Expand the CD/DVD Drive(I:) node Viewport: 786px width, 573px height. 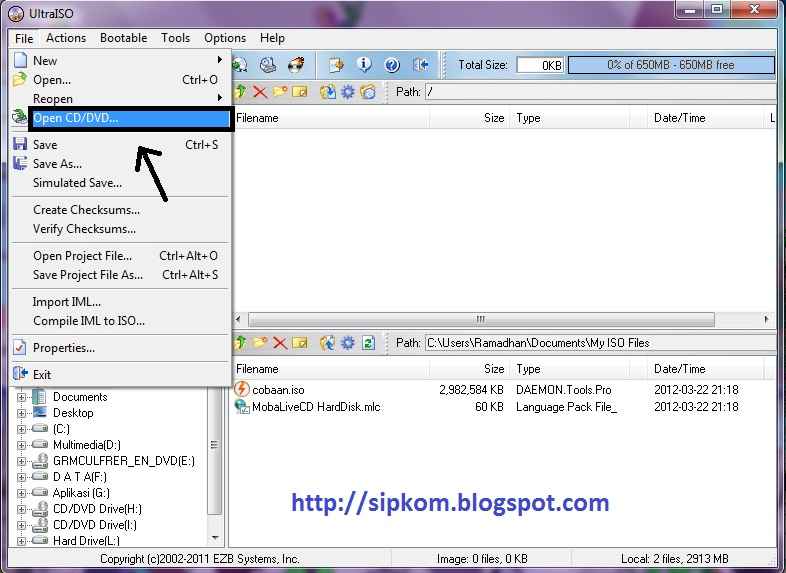(x=21, y=525)
